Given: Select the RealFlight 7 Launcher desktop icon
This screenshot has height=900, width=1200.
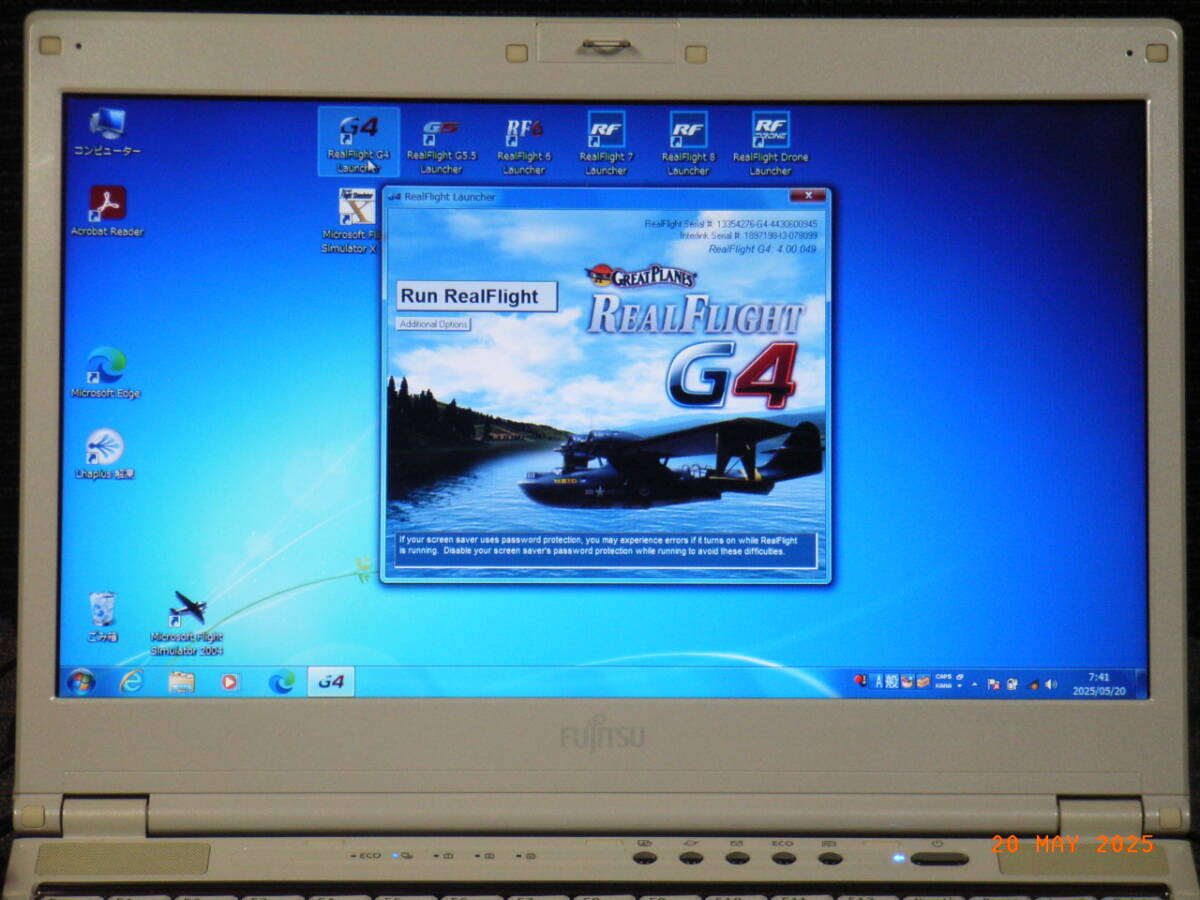Looking at the screenshot, I should pos(606,142).
